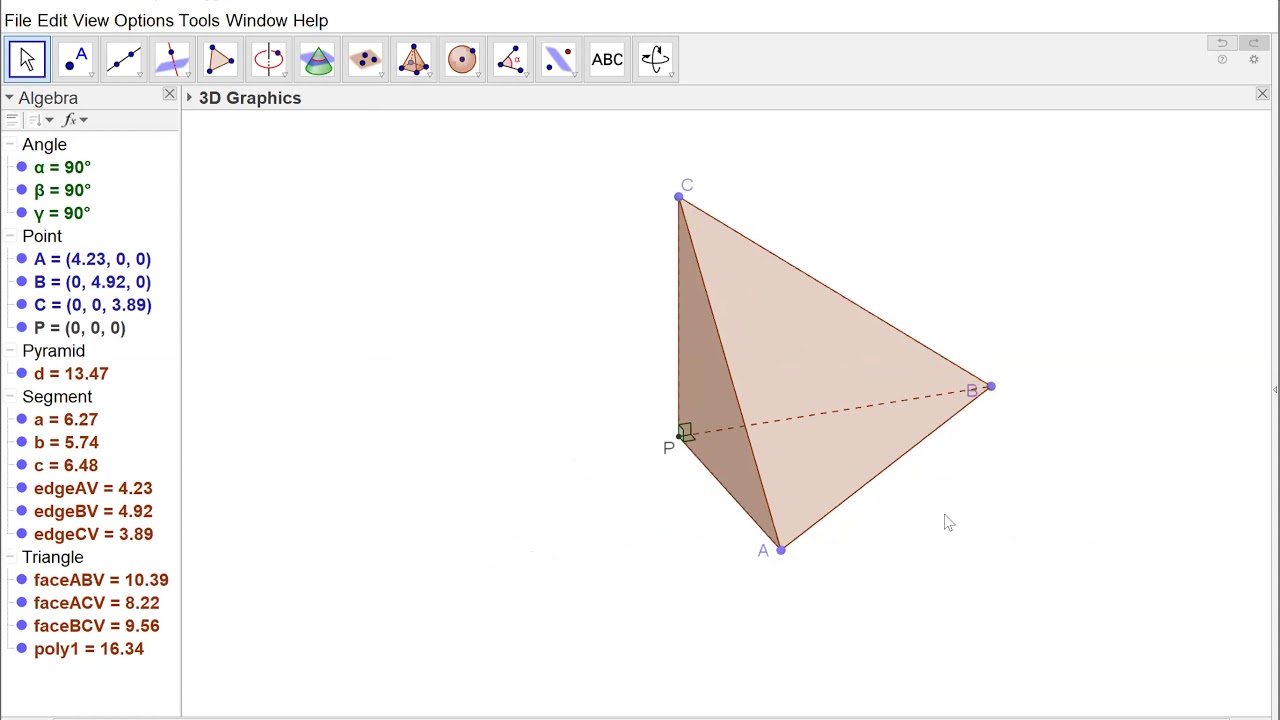1280x720 pixels.
Task: Collapse the Algebra panel header triangle
Action: click(x=8, y=98)
